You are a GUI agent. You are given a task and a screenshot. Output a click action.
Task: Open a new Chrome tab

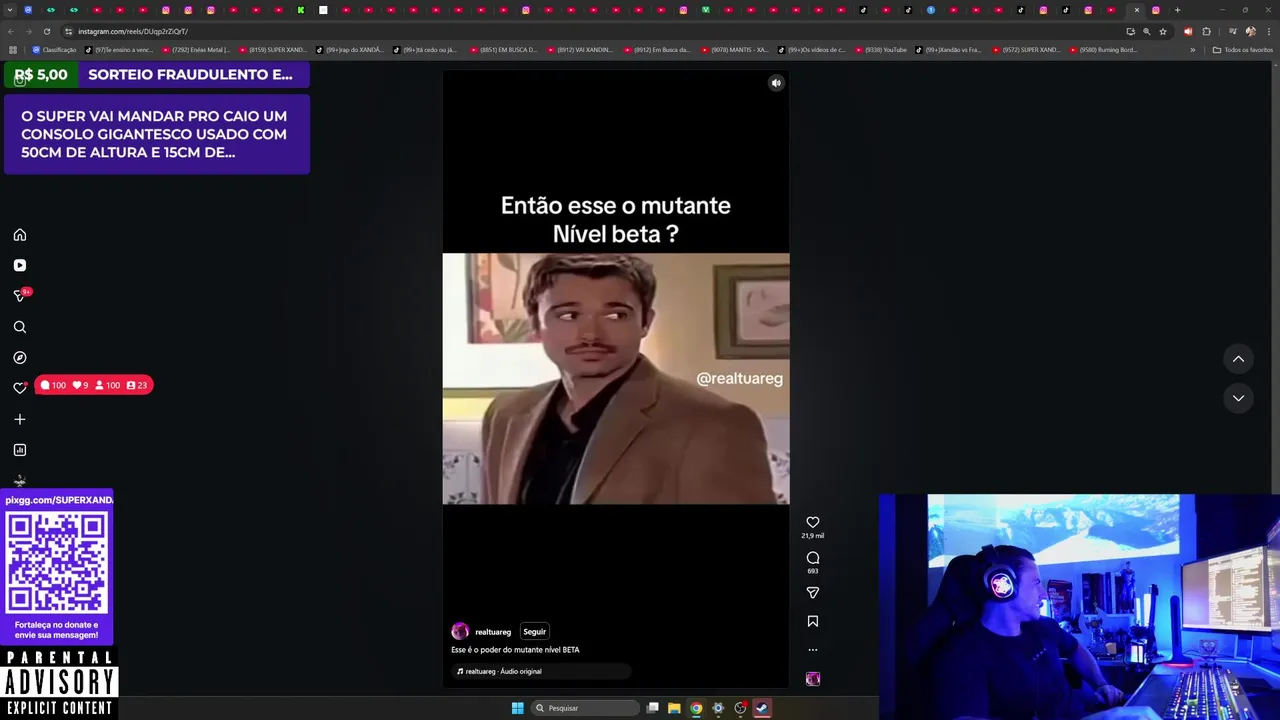point(1177,10)
